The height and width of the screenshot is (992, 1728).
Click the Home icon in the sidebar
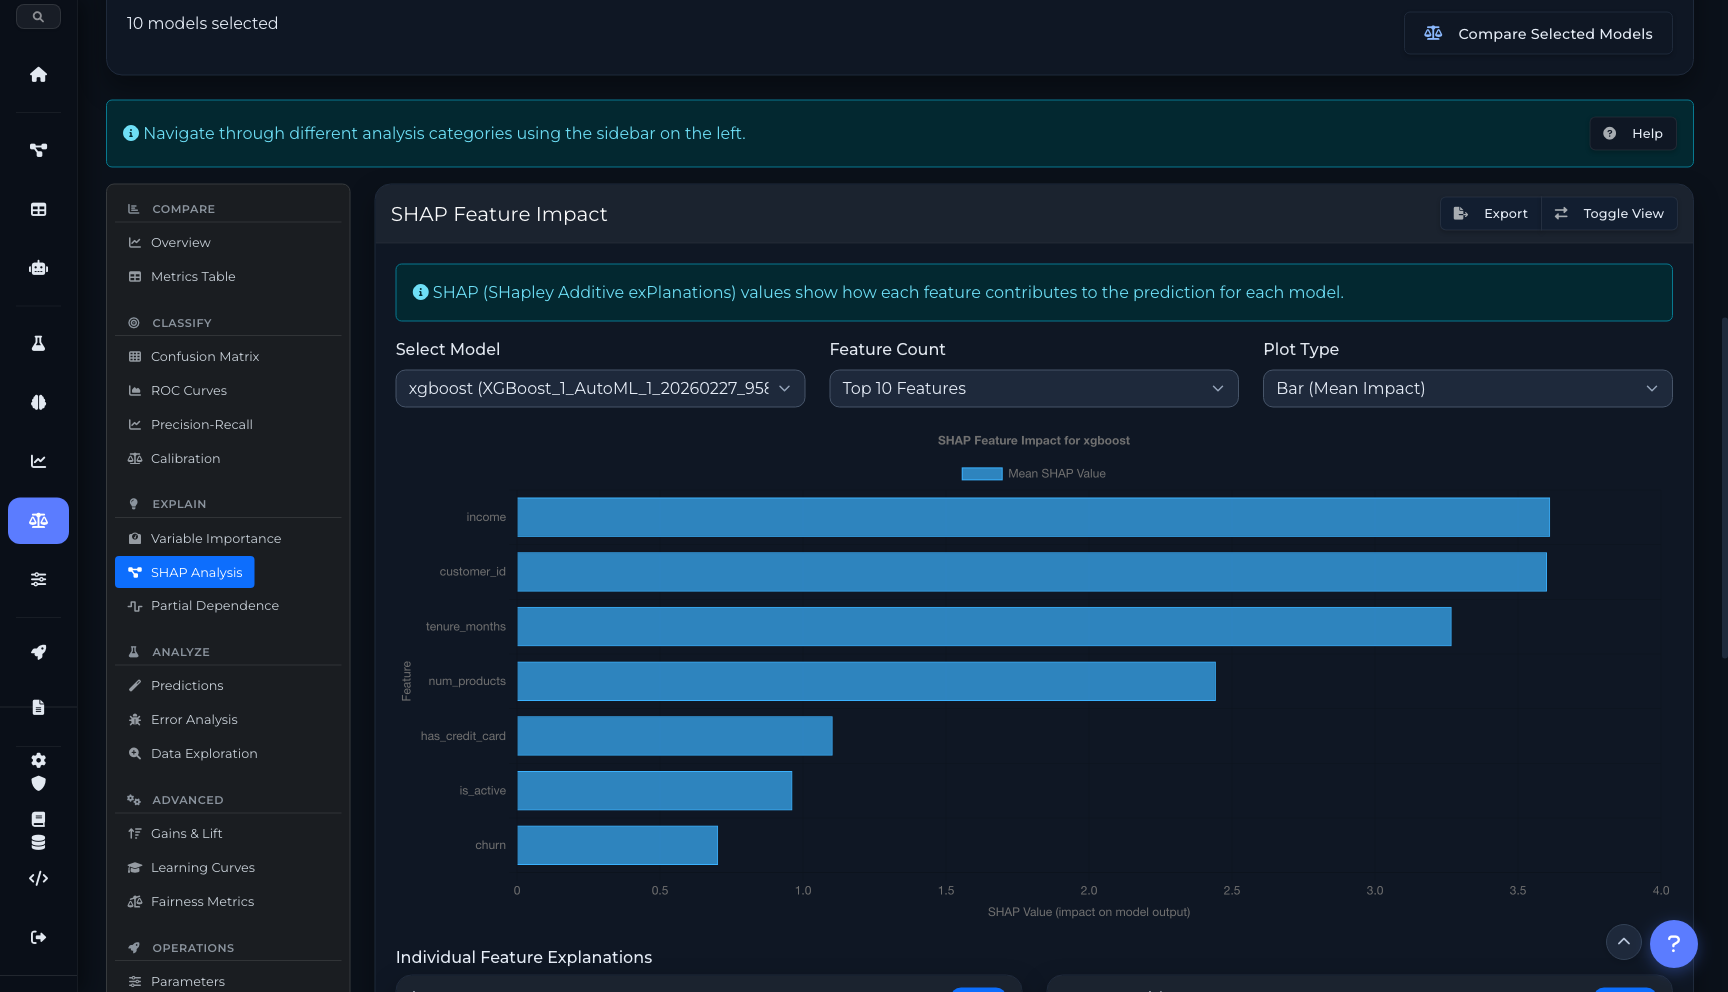click(x=38, y=74)
